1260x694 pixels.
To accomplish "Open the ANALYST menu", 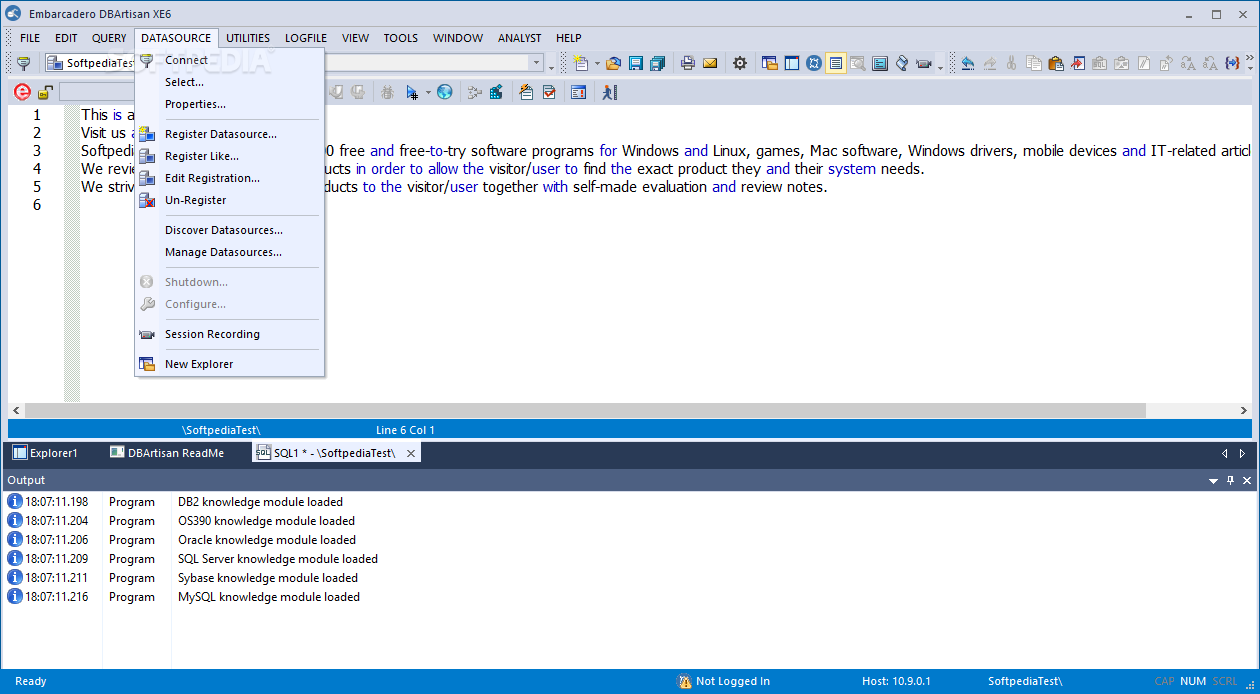I will click(518, 38).
